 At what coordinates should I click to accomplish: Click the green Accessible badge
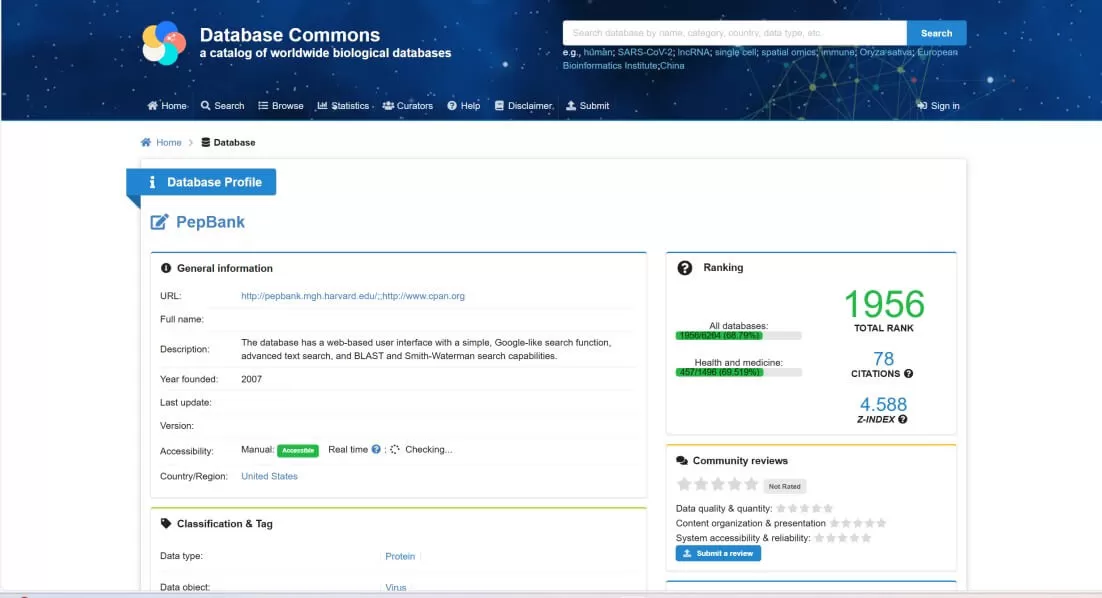coord(298,450)
